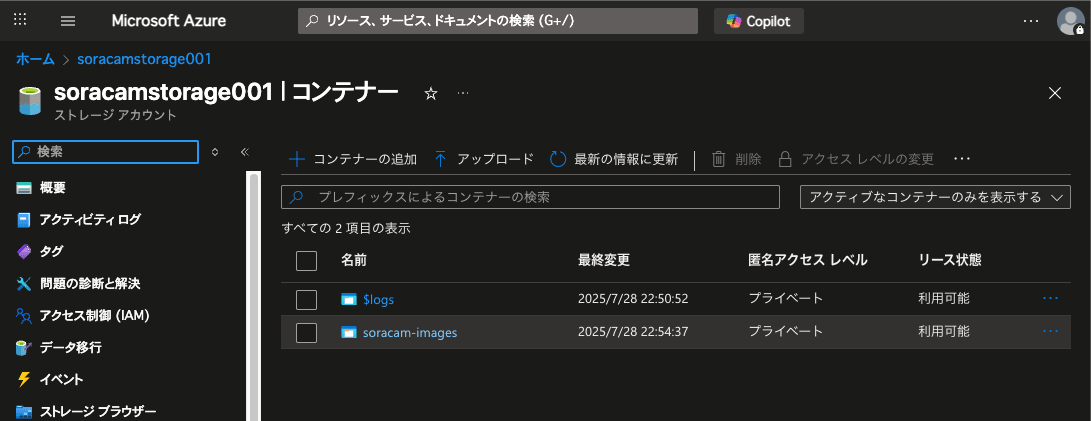Favorite this page with the star icon
1091x421 pixels.
point(431,94)
